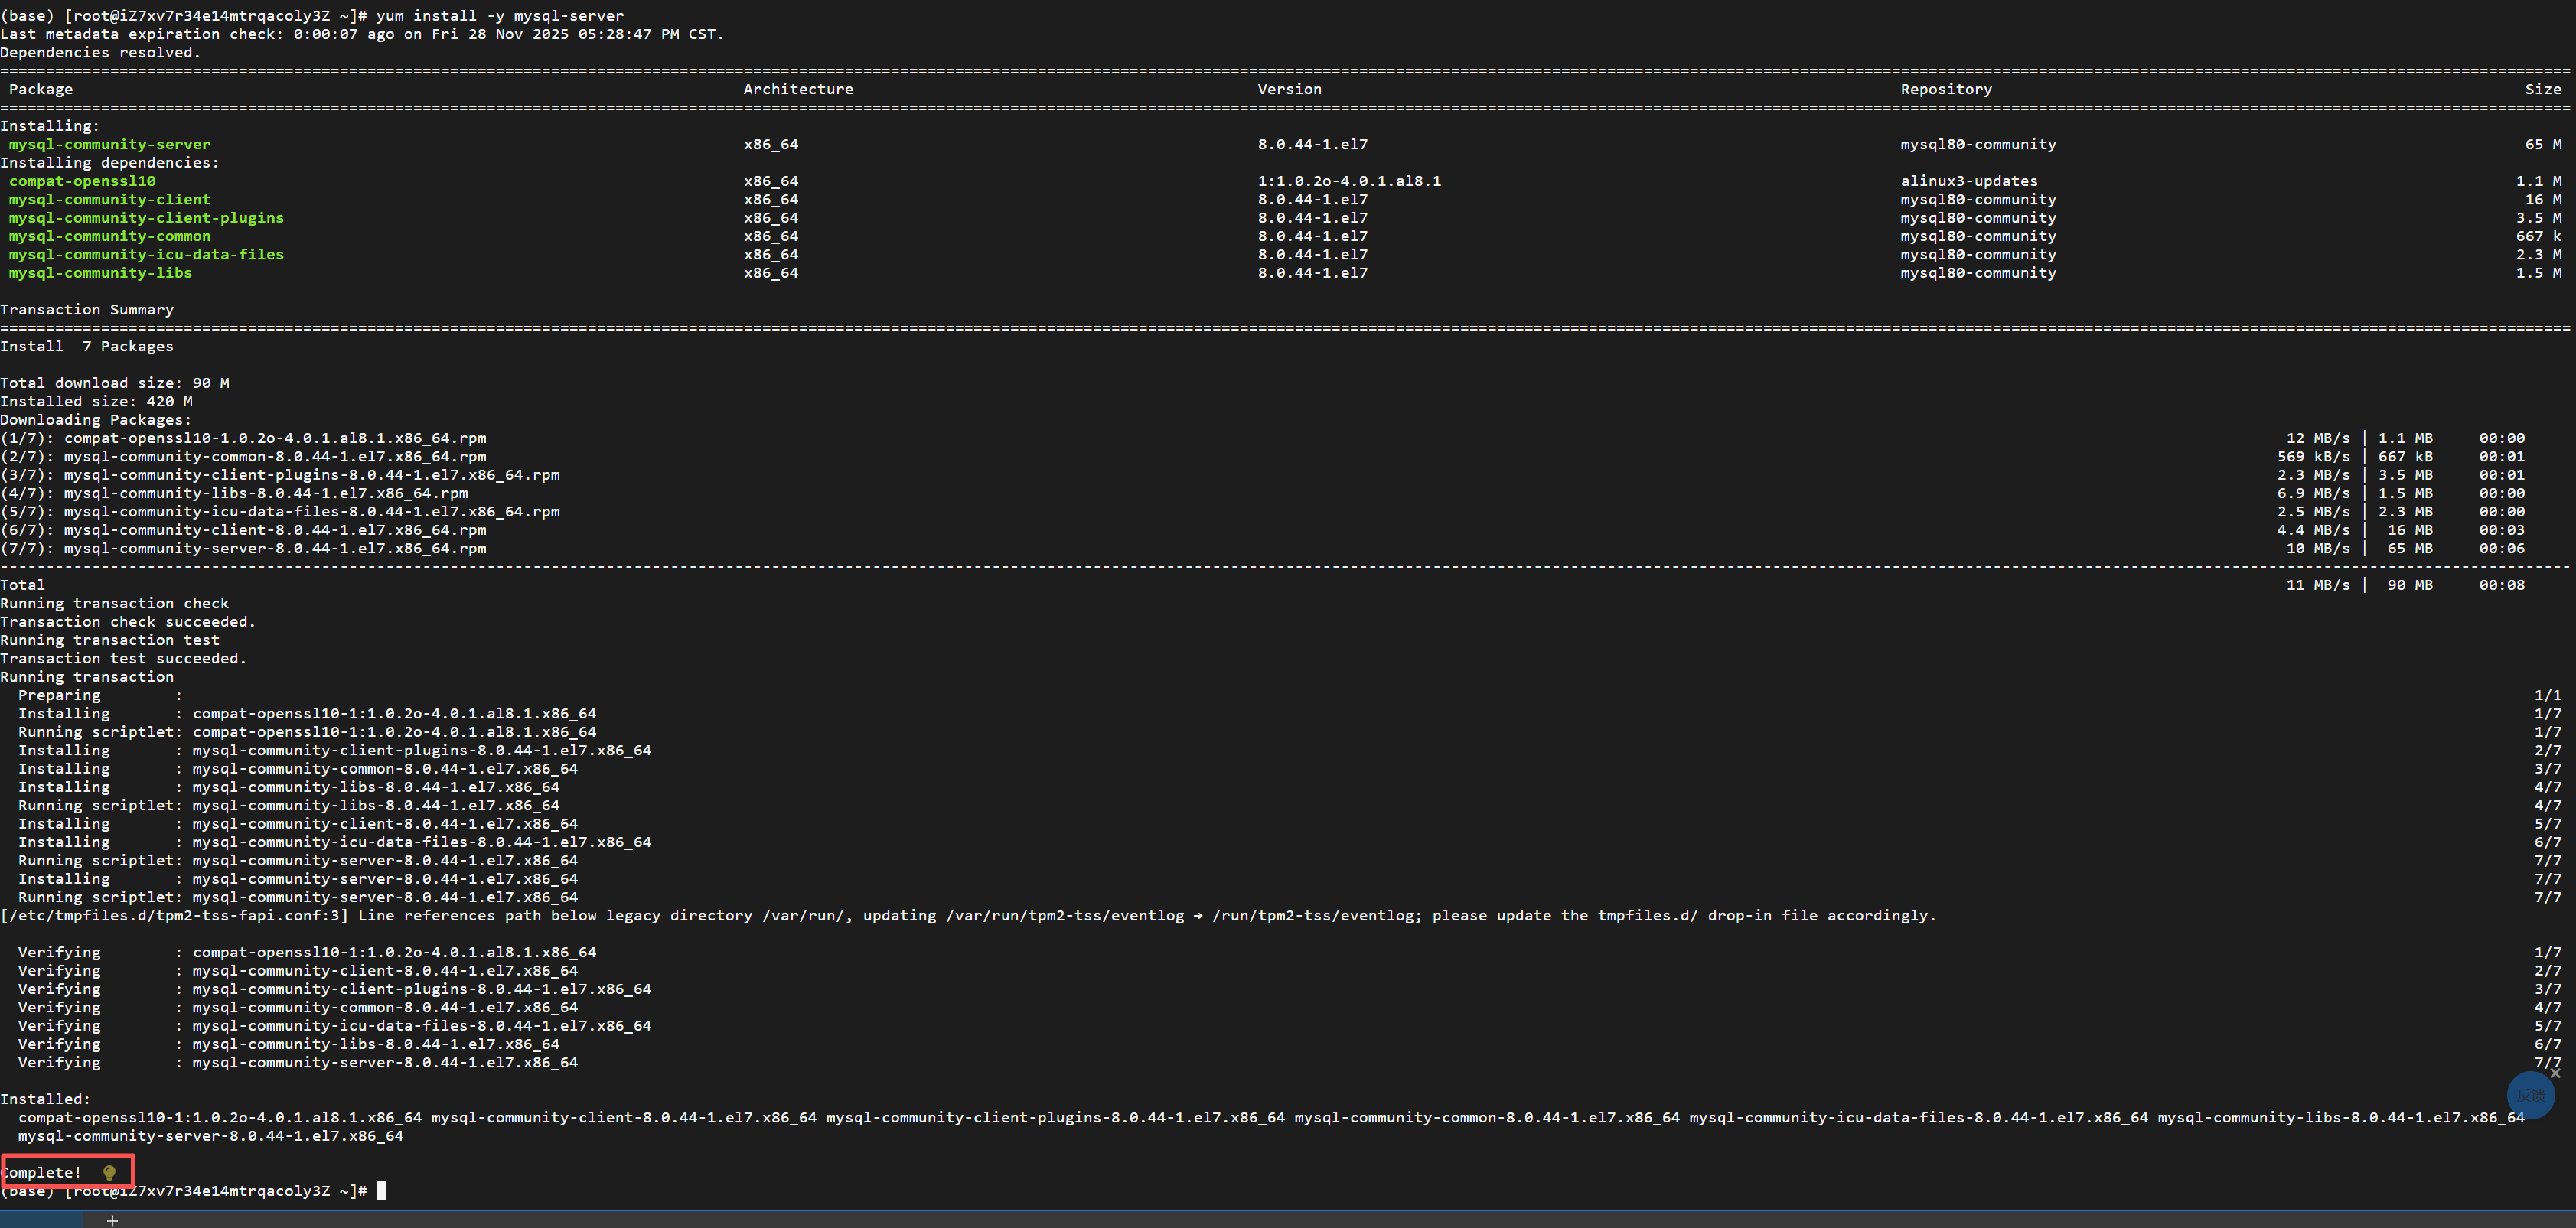
Task: Click 'Installing:' heading above package table
Action: pyautogui.click(x=50, y=126)
